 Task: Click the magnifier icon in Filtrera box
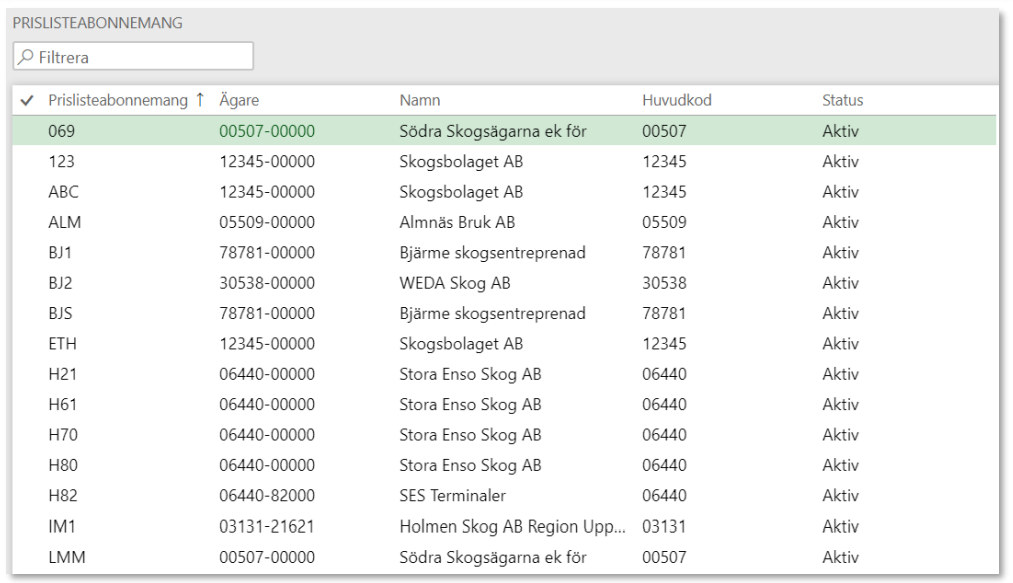click(25, 57)
